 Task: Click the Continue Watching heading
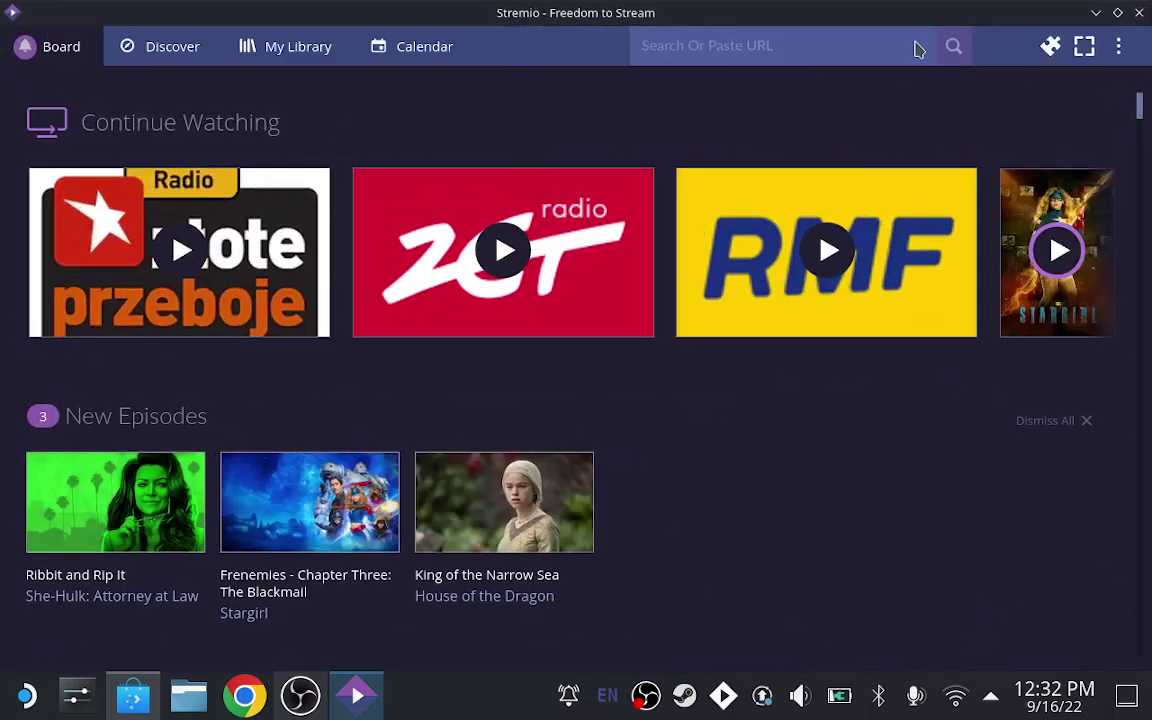coord(180,122)
